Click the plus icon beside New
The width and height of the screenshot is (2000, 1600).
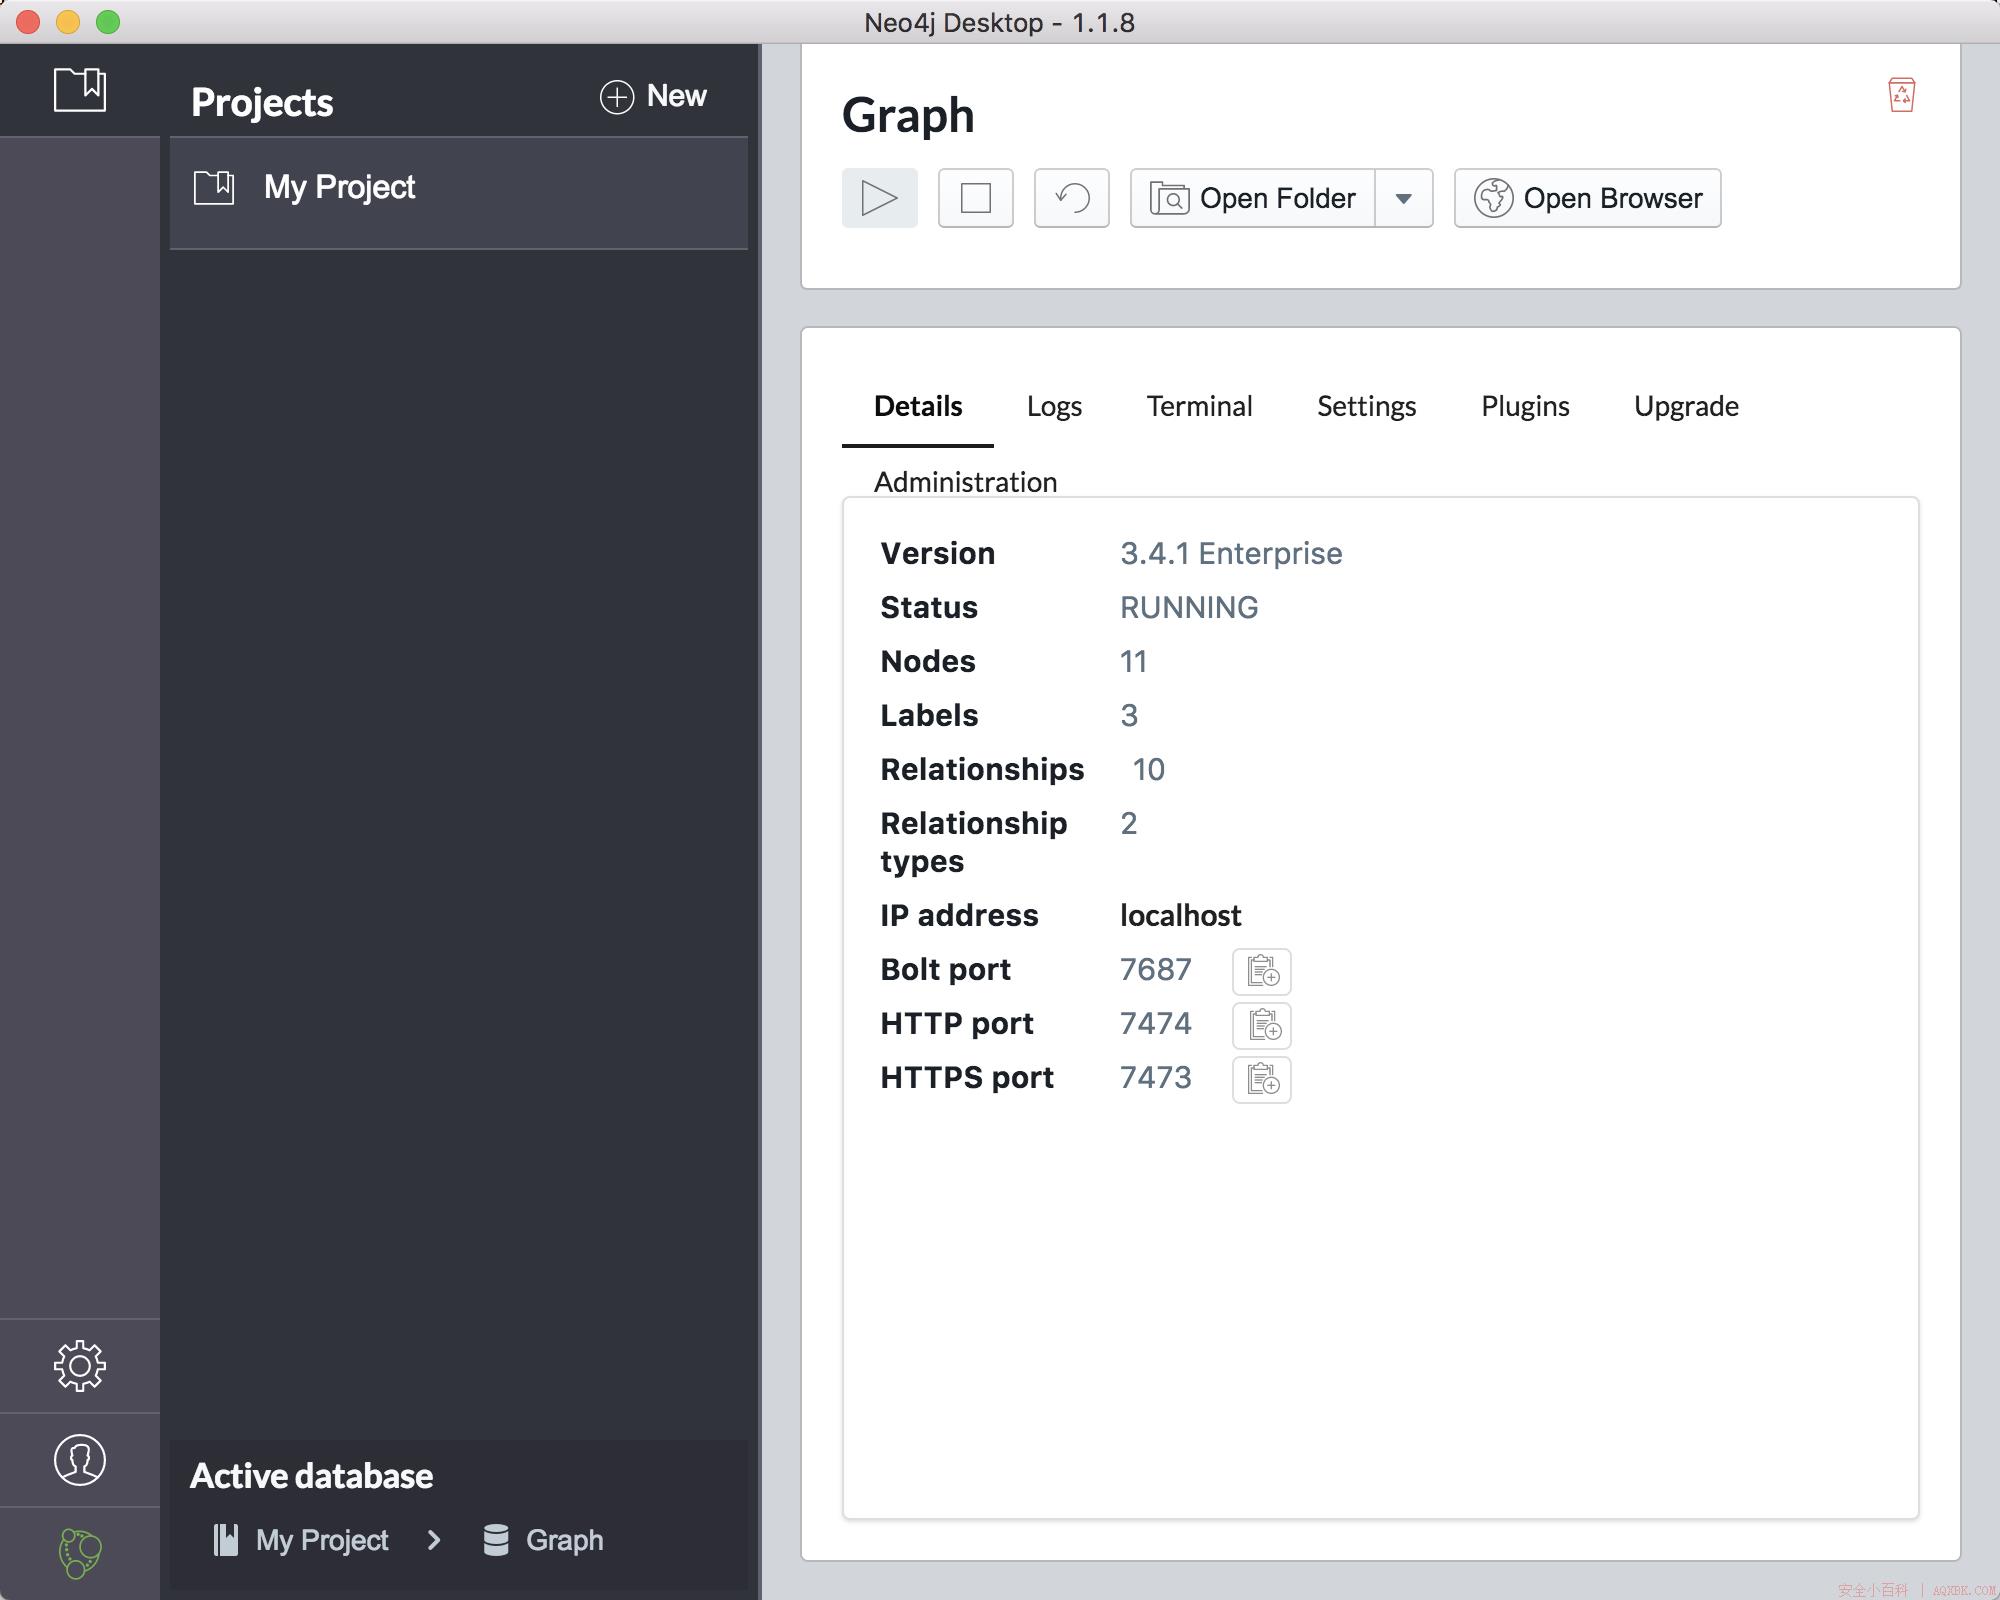(617, 97)
